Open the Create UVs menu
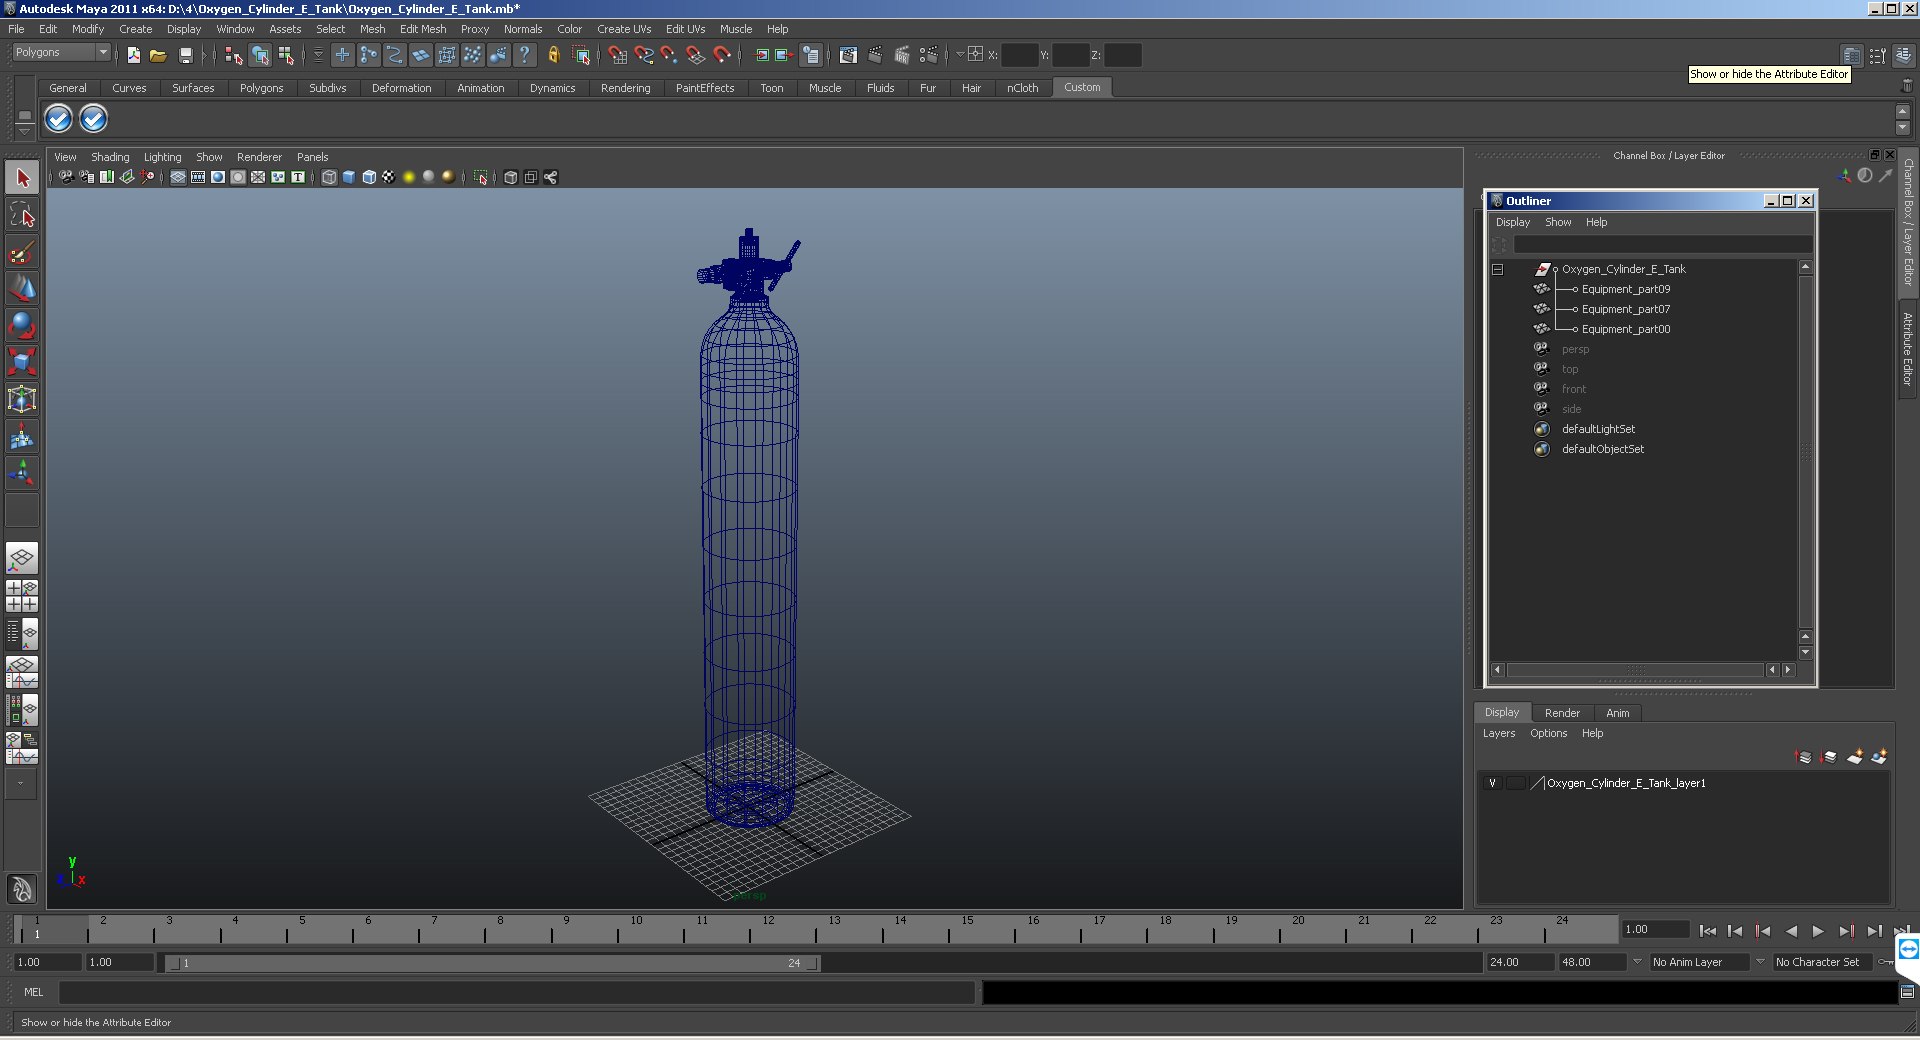1920x1040 pixels. pos(624,29)
